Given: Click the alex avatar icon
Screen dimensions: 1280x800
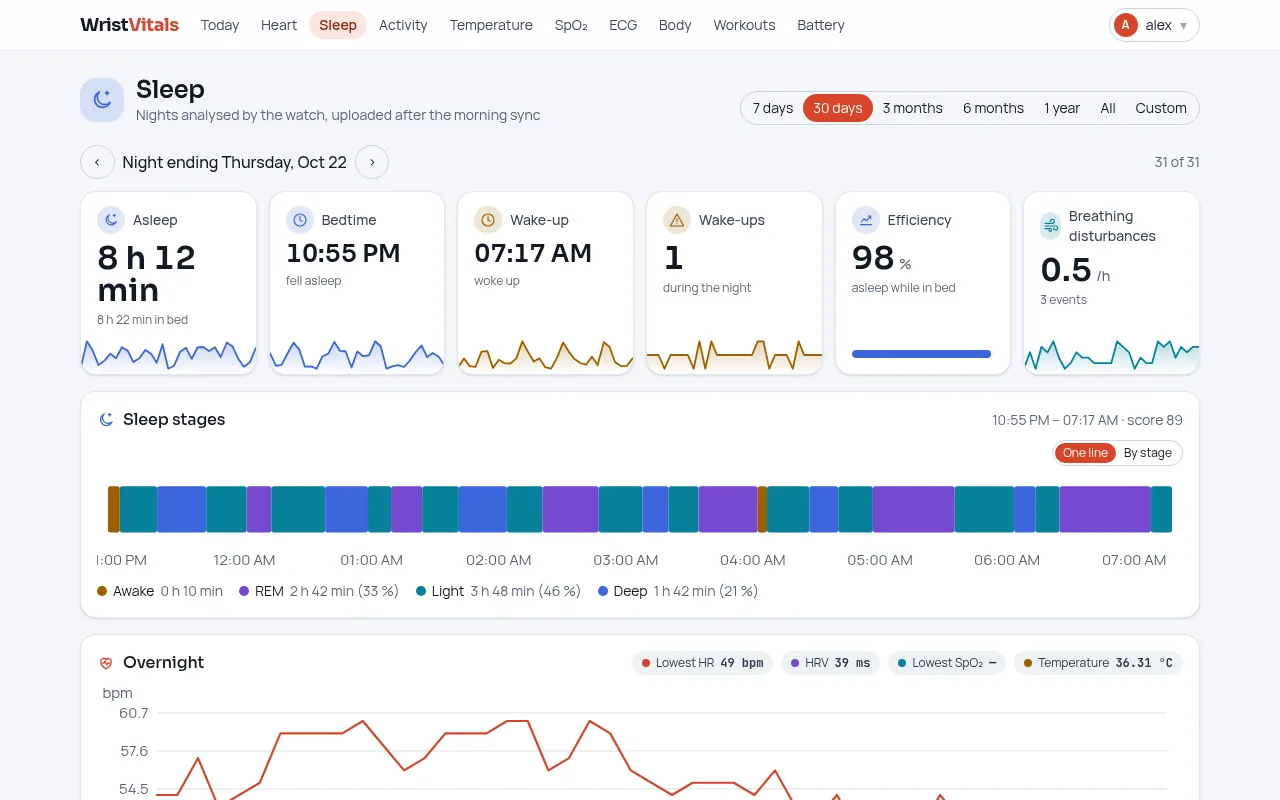Looking at the screenshot, I should (1126, 25).
